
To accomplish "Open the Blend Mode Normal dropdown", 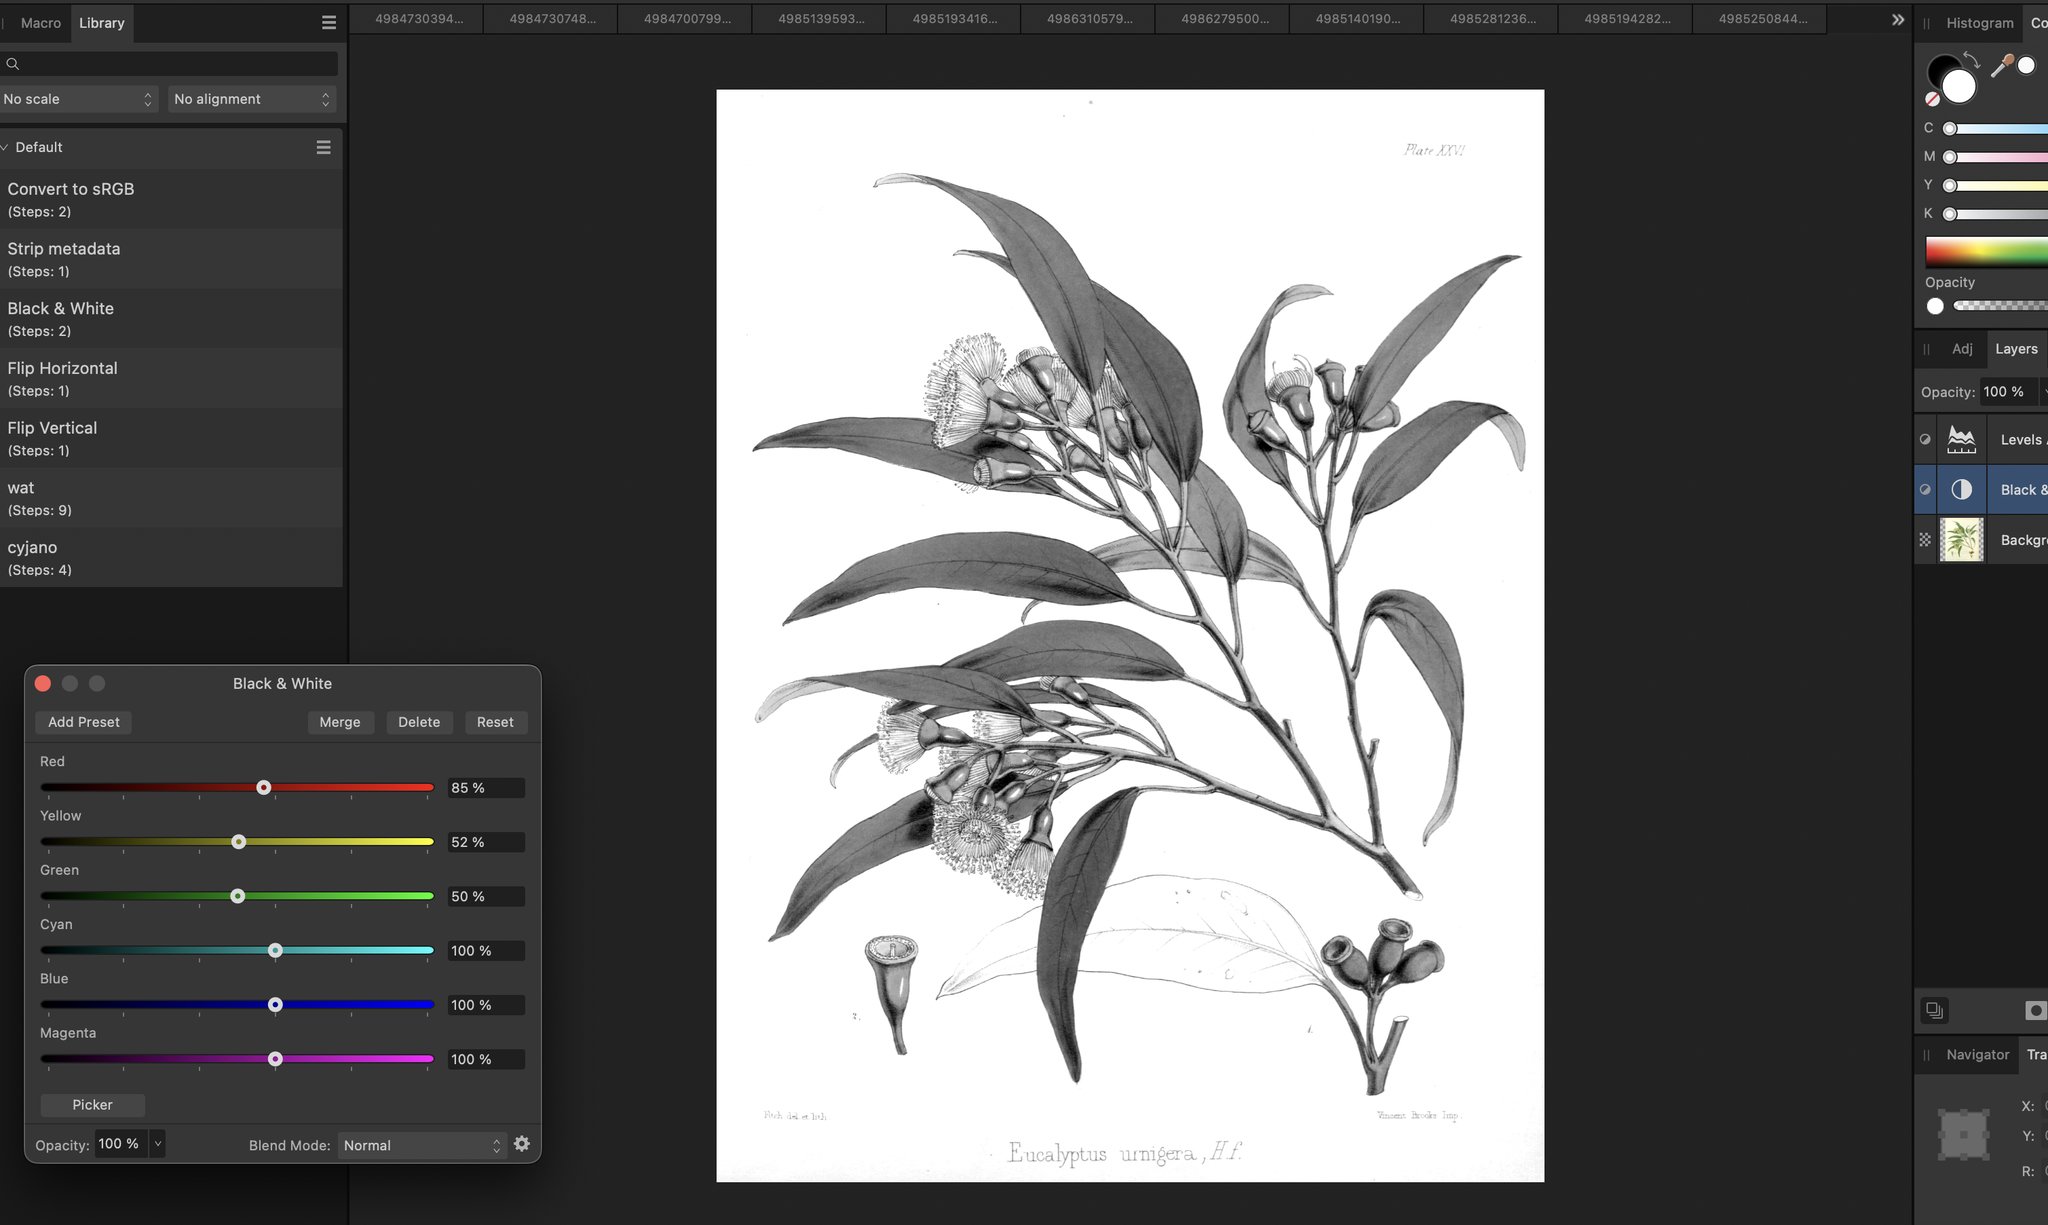I will [x=421, y=1145].
